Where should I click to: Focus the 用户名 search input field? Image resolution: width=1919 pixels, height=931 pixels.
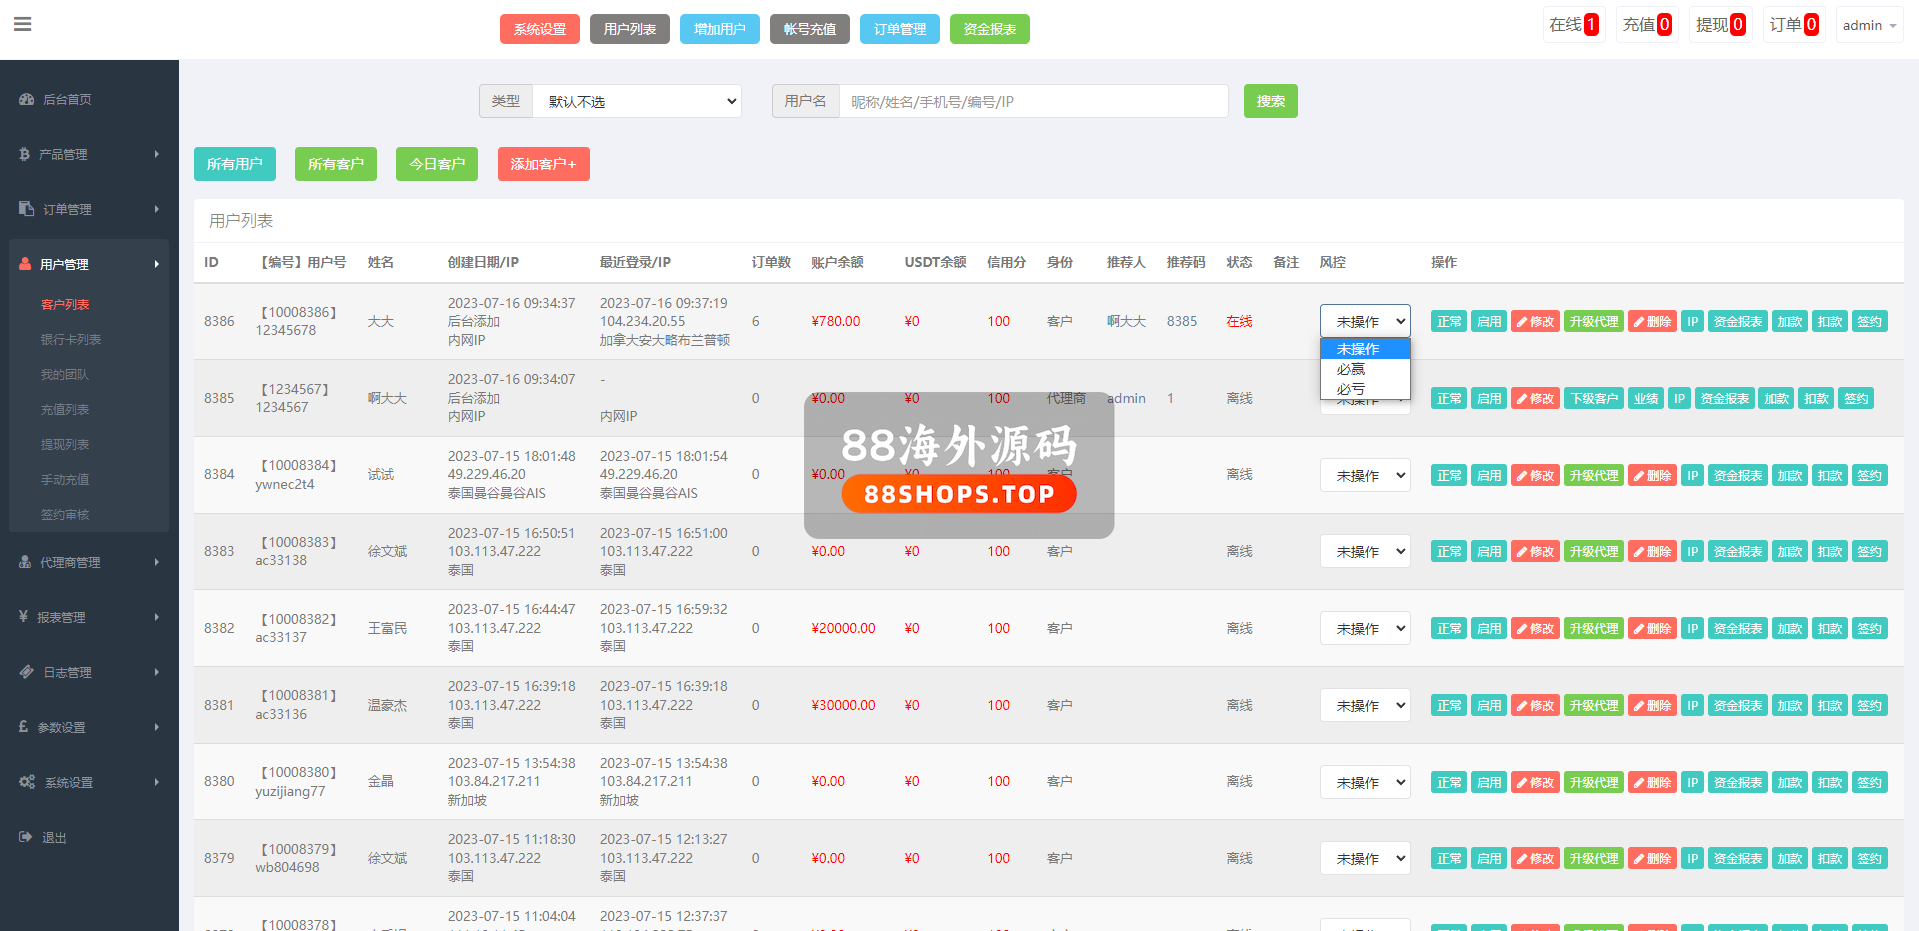[x=1033, y=101]
